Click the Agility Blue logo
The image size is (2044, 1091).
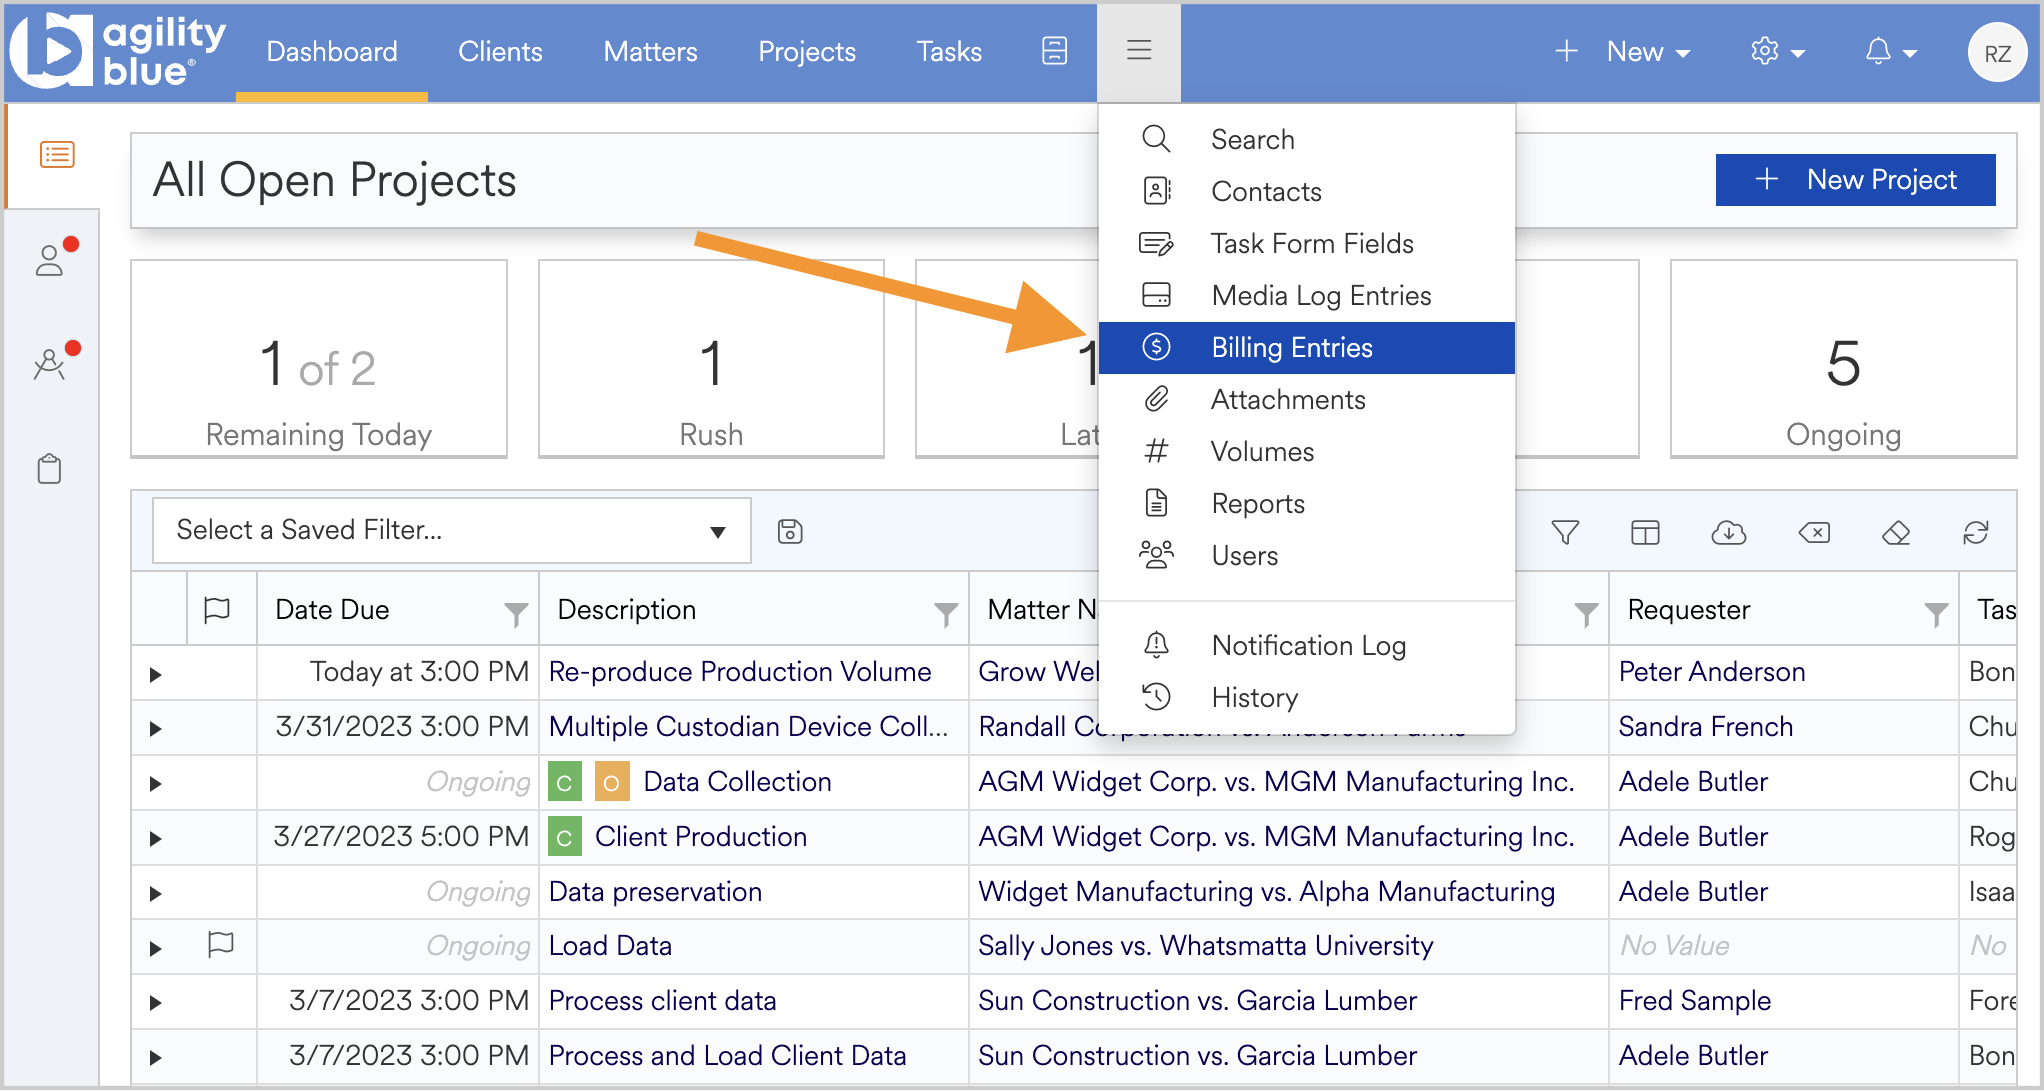(x=118, y=50)
